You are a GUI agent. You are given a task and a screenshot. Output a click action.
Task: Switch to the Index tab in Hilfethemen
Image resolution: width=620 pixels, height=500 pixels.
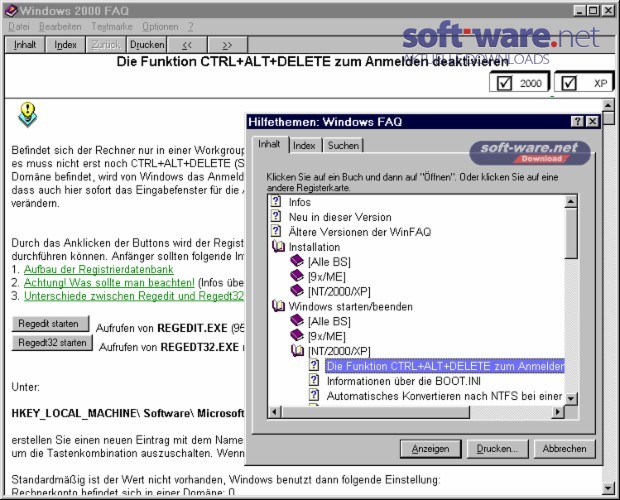304,146
